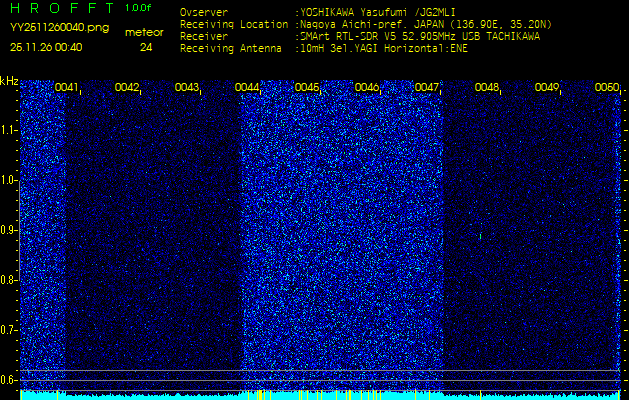This screenshot has width=629, height=400.
Task: Click the green meteor echo near 0048
Action: [x=480, y=236]
